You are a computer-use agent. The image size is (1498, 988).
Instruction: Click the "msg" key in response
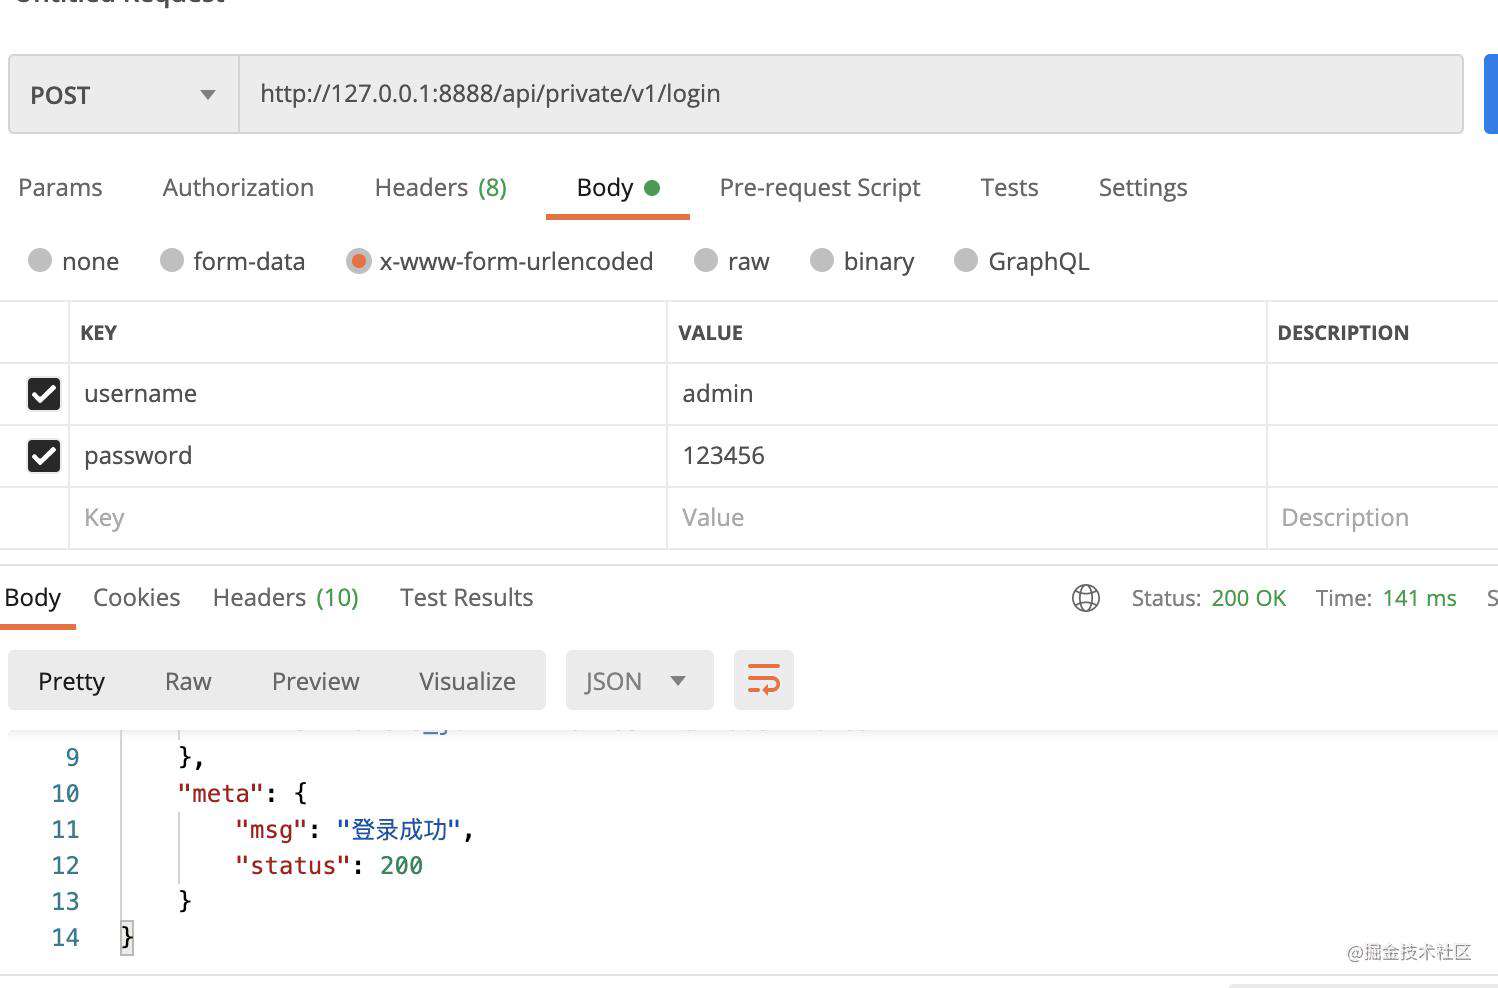point(270,830)
